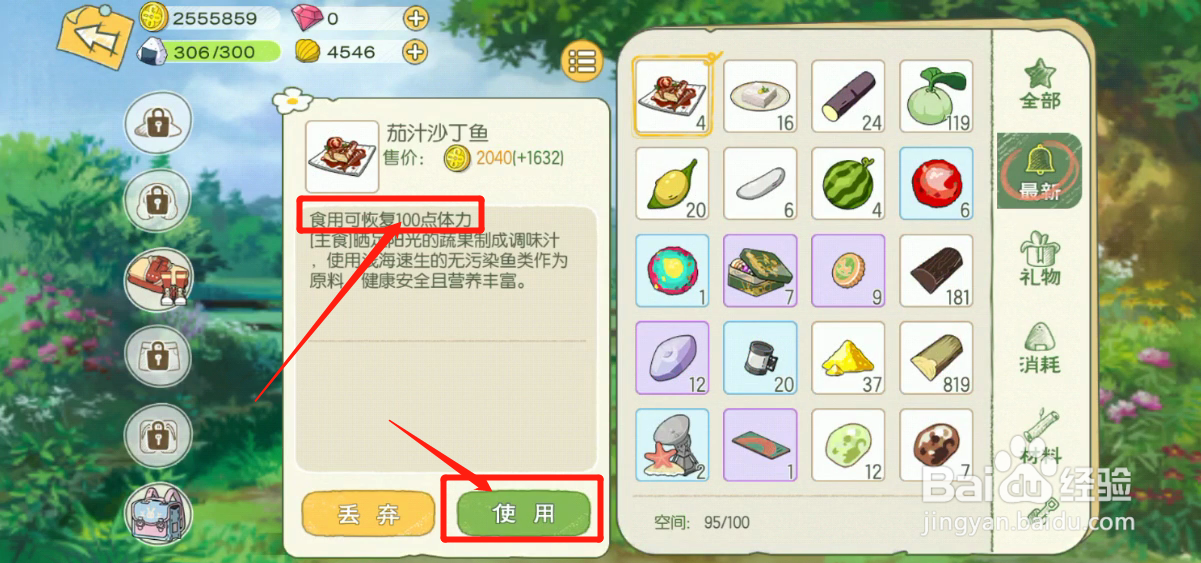This screenshot has height=563, width=1201.
Task: Add more pink gems with plus
Action: pyautogui.click(x=415, y=18)
